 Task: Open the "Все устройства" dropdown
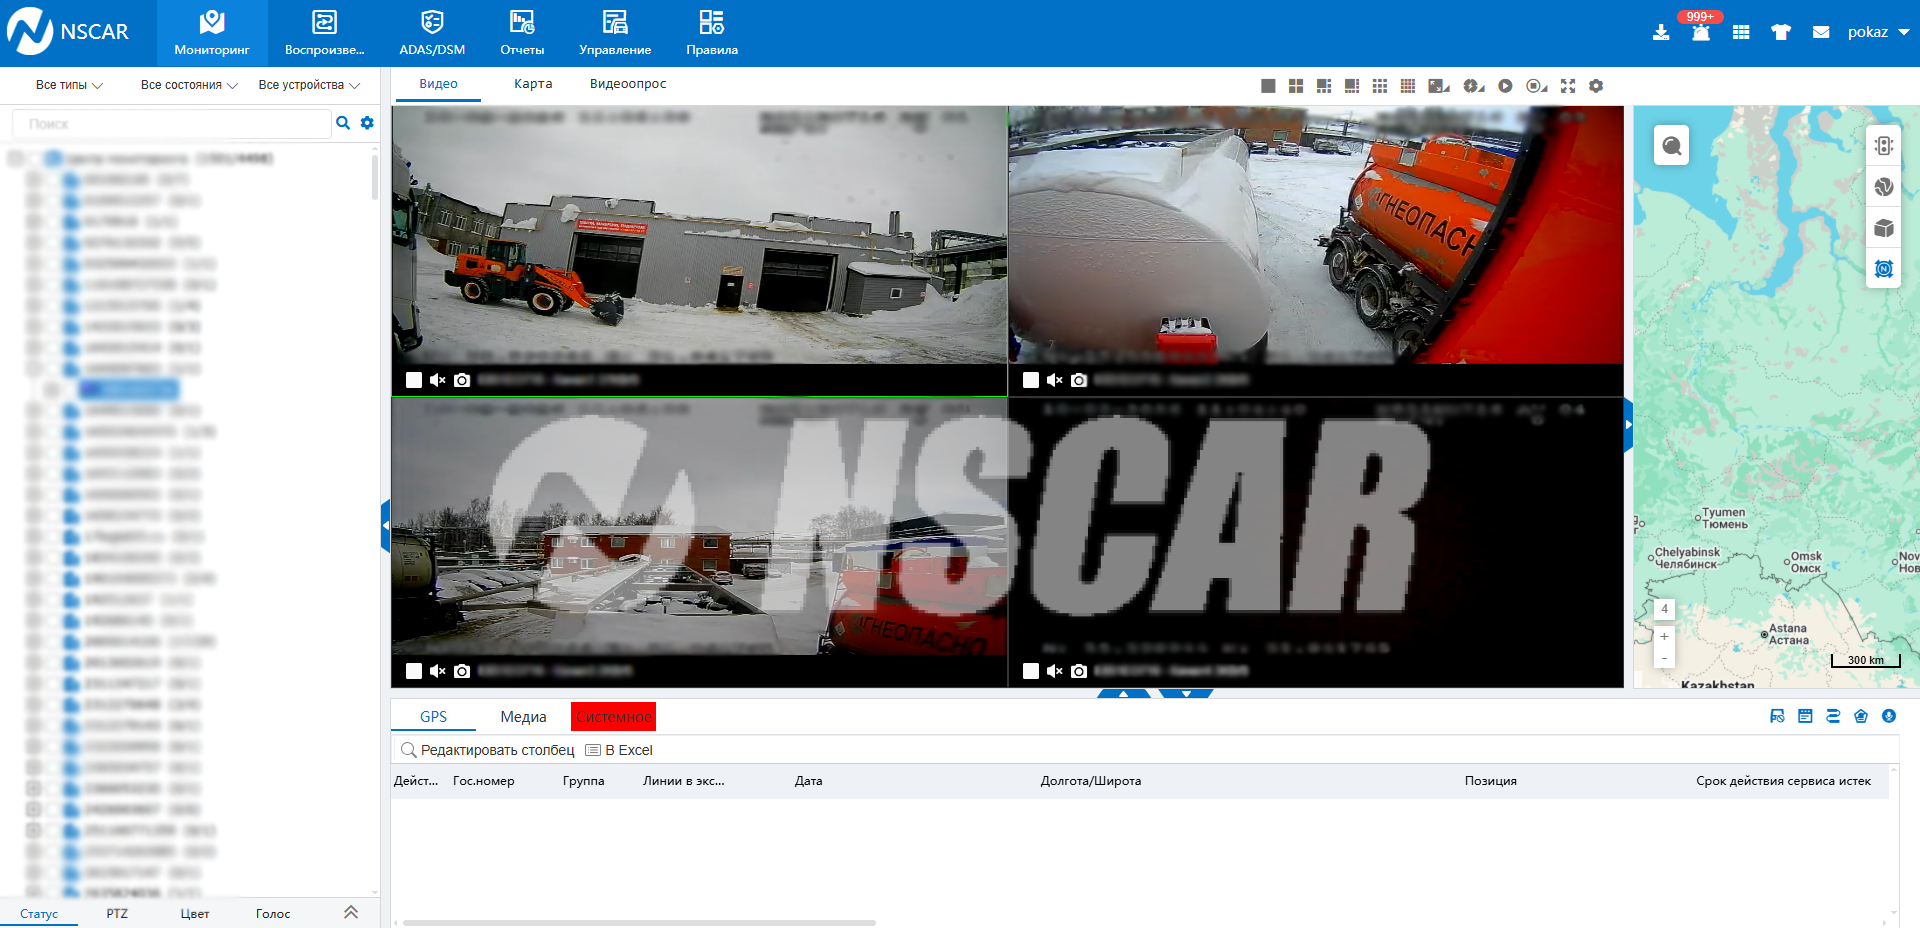click(309, 85)
